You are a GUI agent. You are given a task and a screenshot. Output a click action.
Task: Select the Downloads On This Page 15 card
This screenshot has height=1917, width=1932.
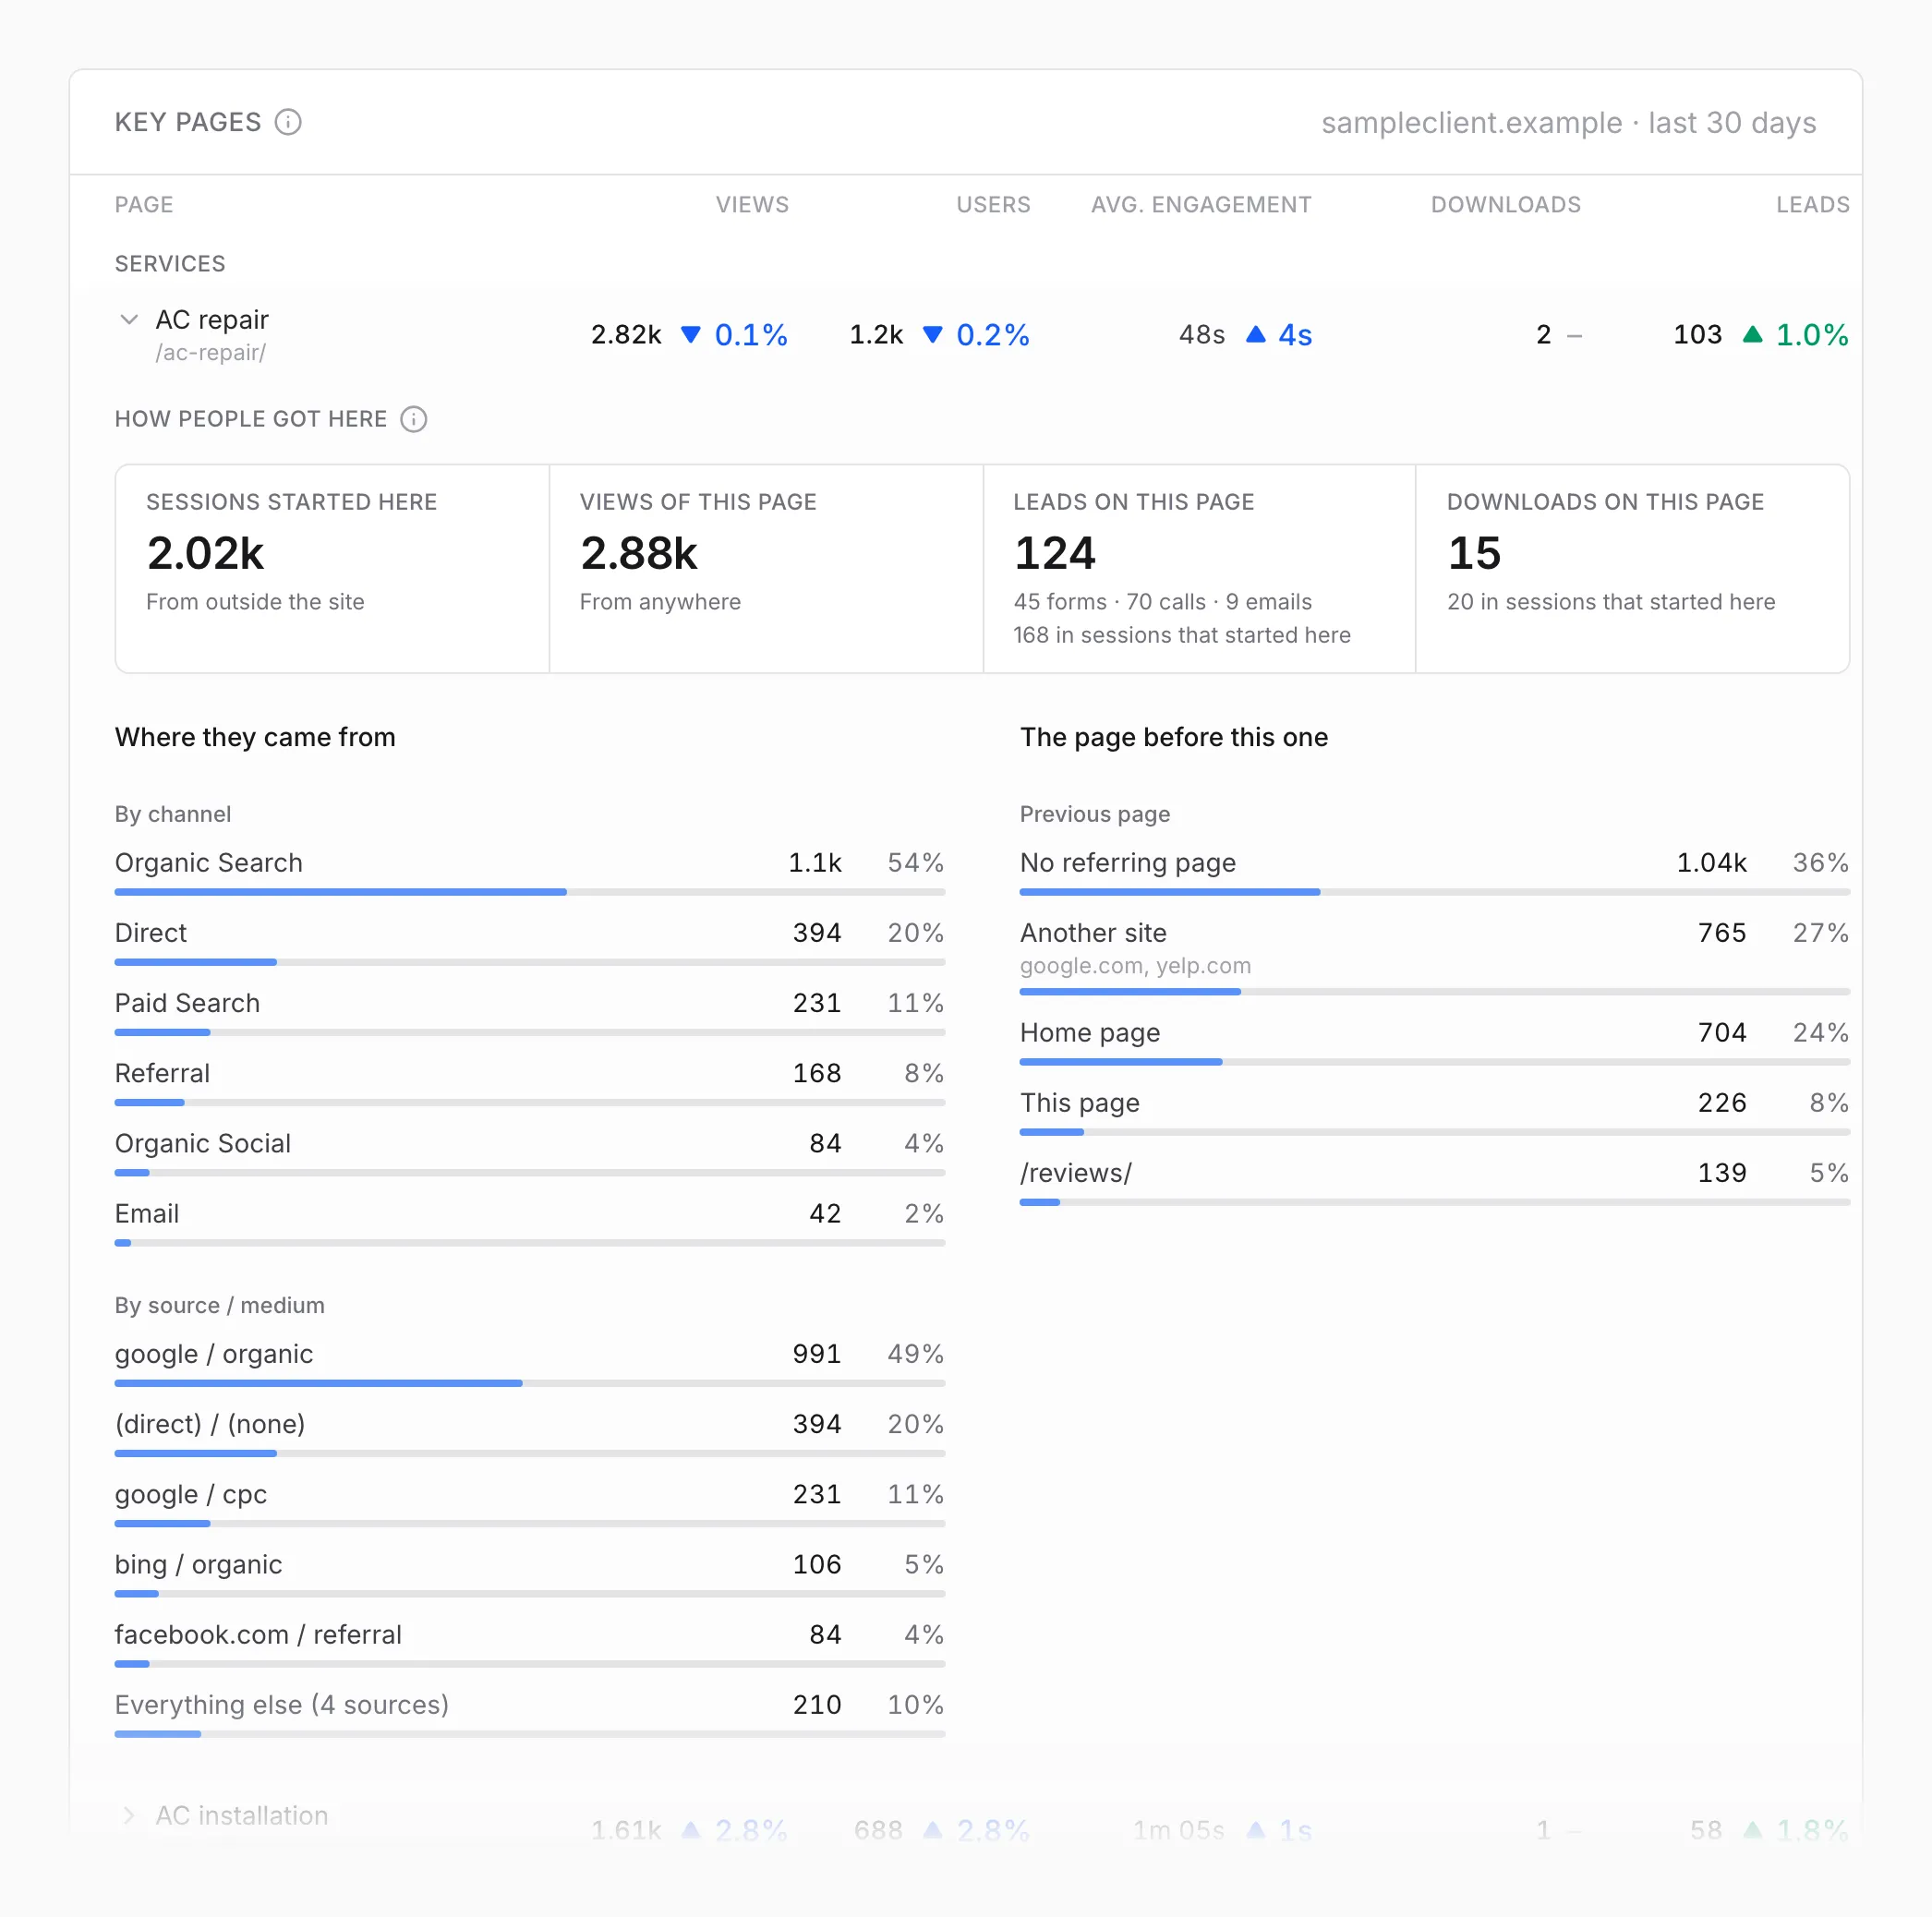point(1632,568)
